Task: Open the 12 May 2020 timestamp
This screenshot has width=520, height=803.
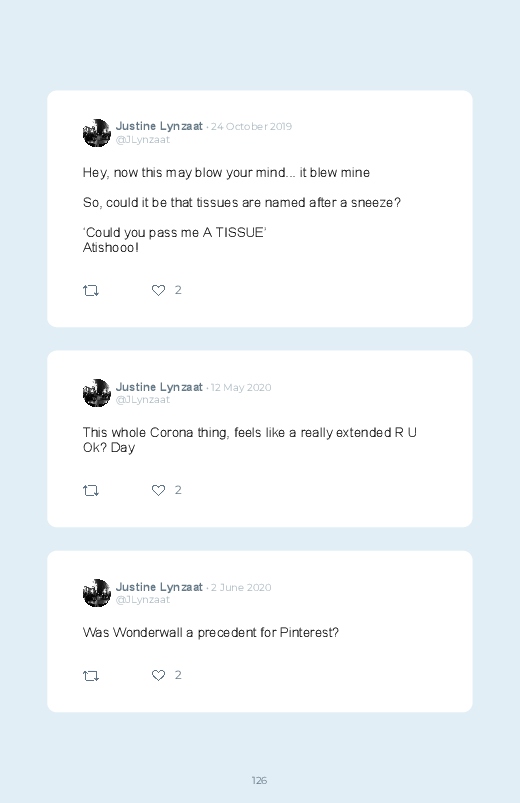Action: tap(241, 388)
